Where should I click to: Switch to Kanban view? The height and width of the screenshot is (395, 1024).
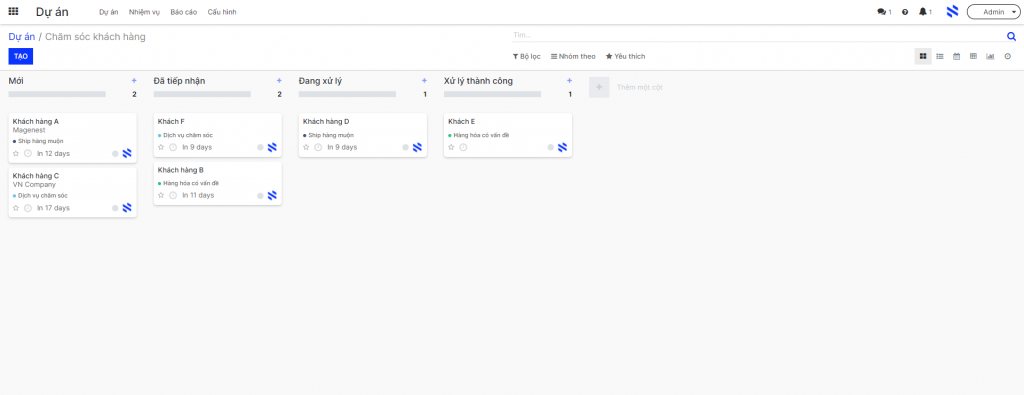pyautogui.click(x=923, y=56)
